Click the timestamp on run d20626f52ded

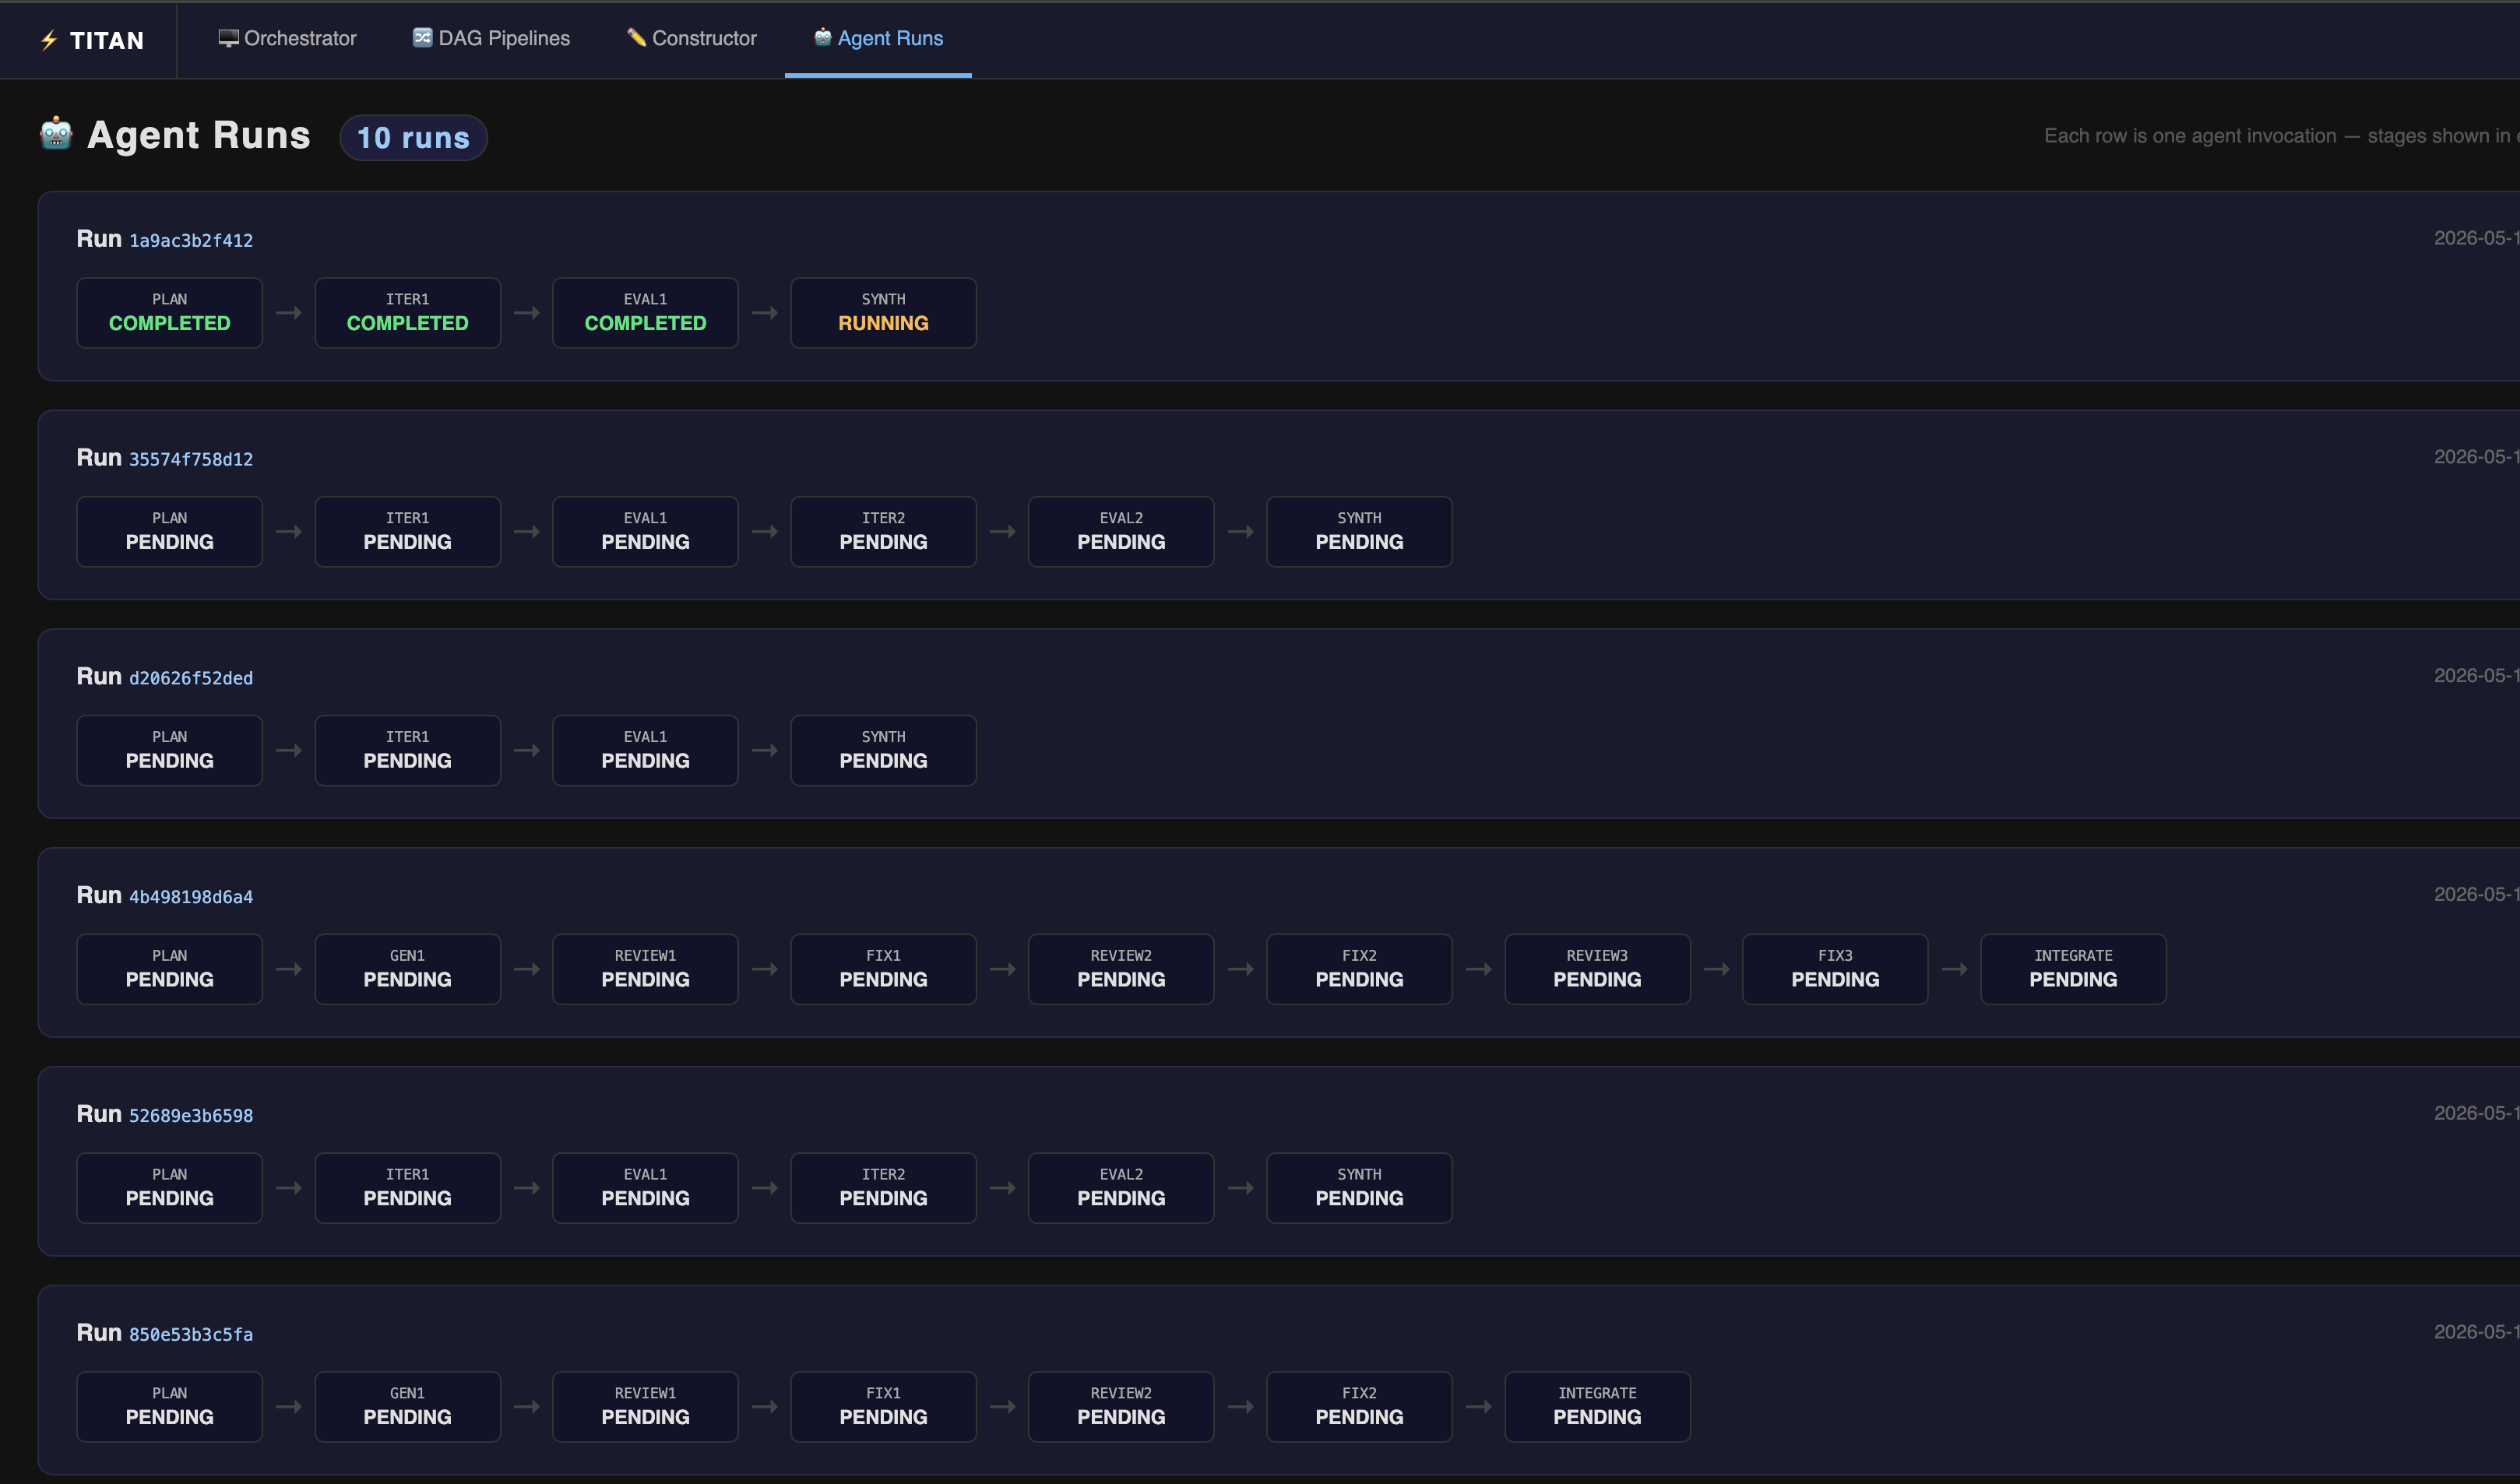pos(2477,676)
